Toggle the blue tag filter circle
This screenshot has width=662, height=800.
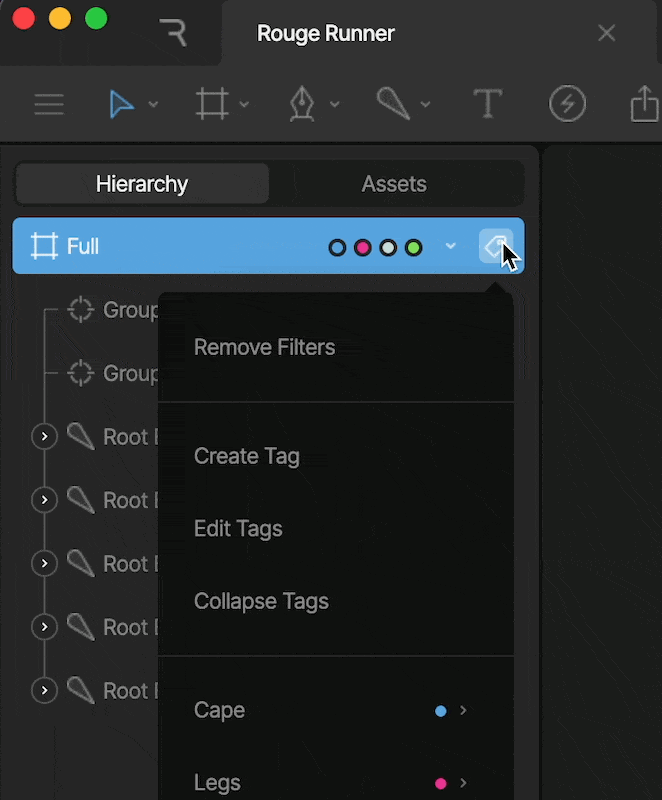337,248
